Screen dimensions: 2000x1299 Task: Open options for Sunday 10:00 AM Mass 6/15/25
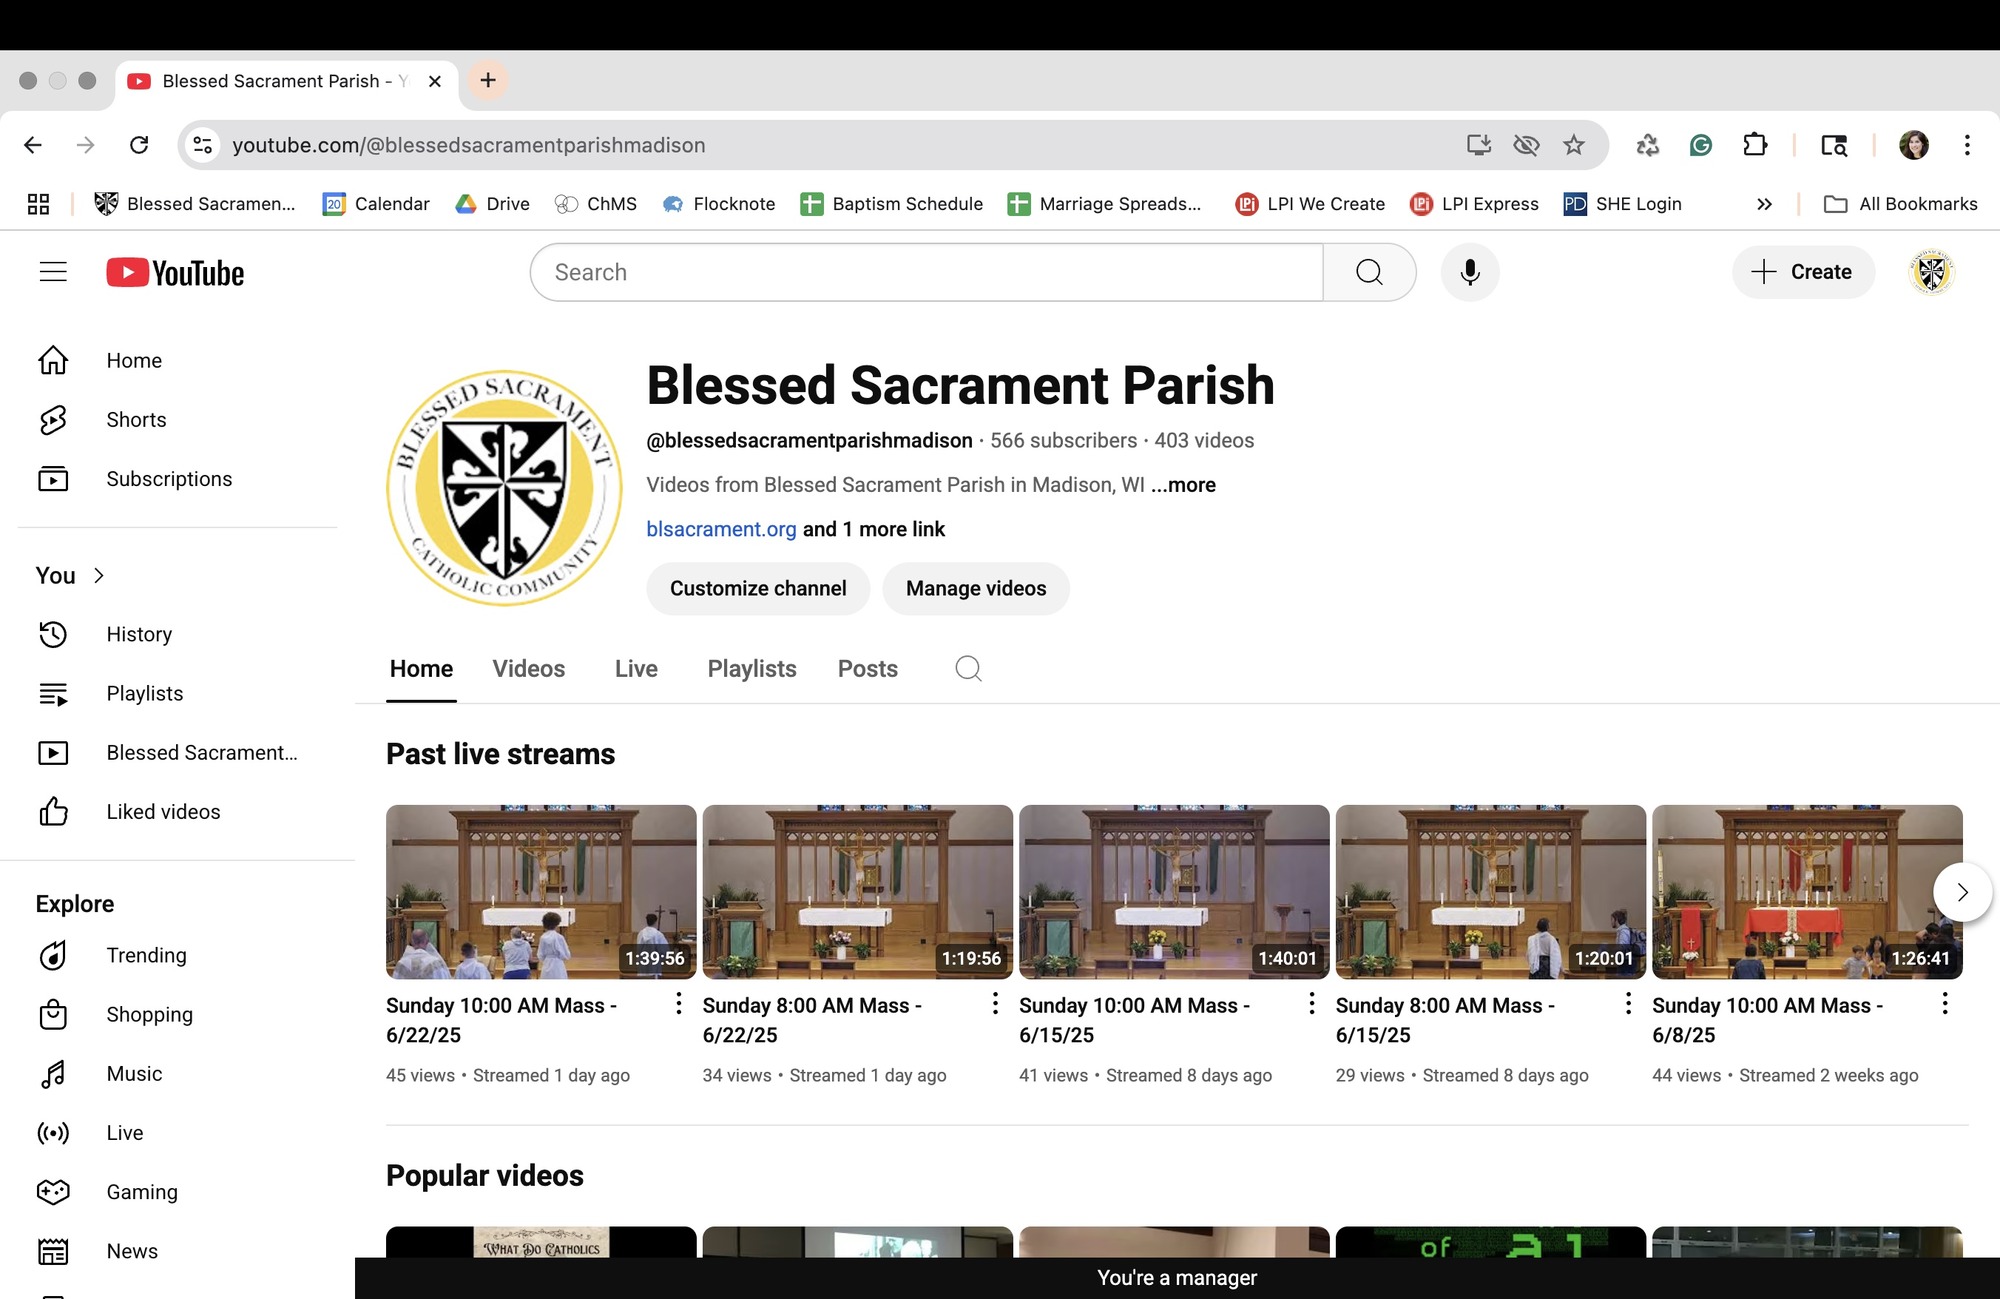coord(1312,1003)
